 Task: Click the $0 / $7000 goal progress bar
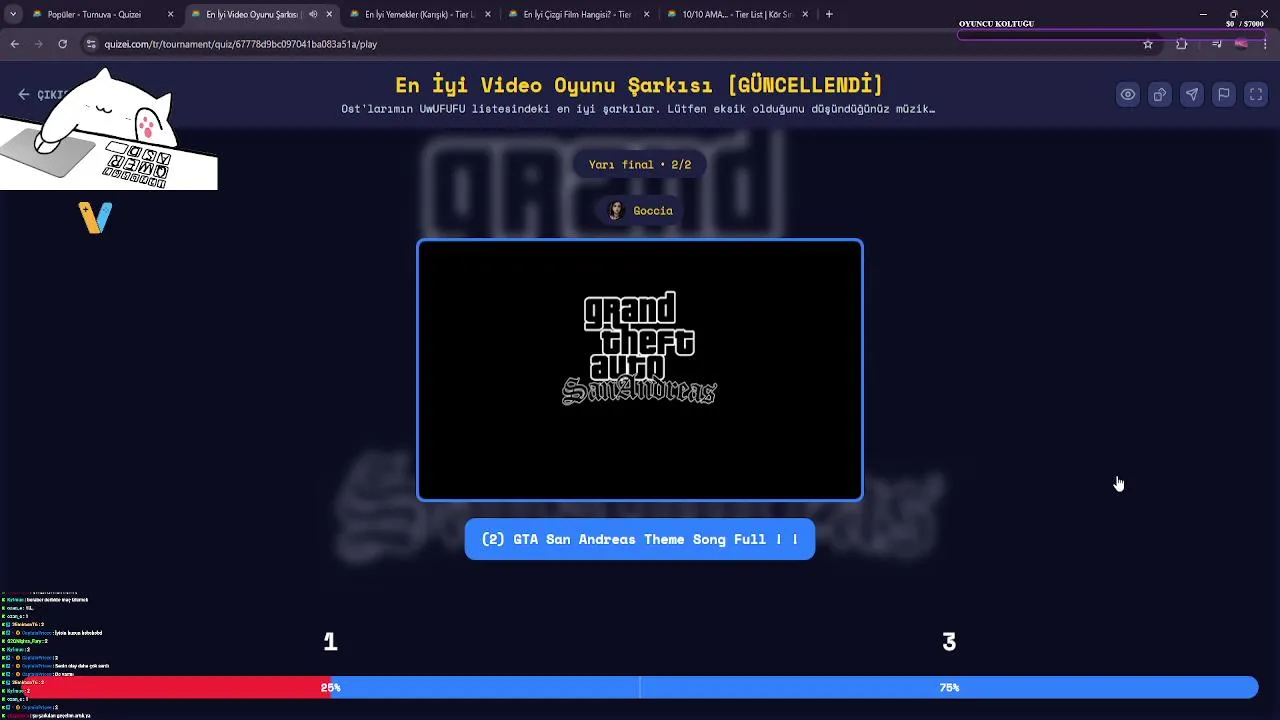tap(1112, 35)
